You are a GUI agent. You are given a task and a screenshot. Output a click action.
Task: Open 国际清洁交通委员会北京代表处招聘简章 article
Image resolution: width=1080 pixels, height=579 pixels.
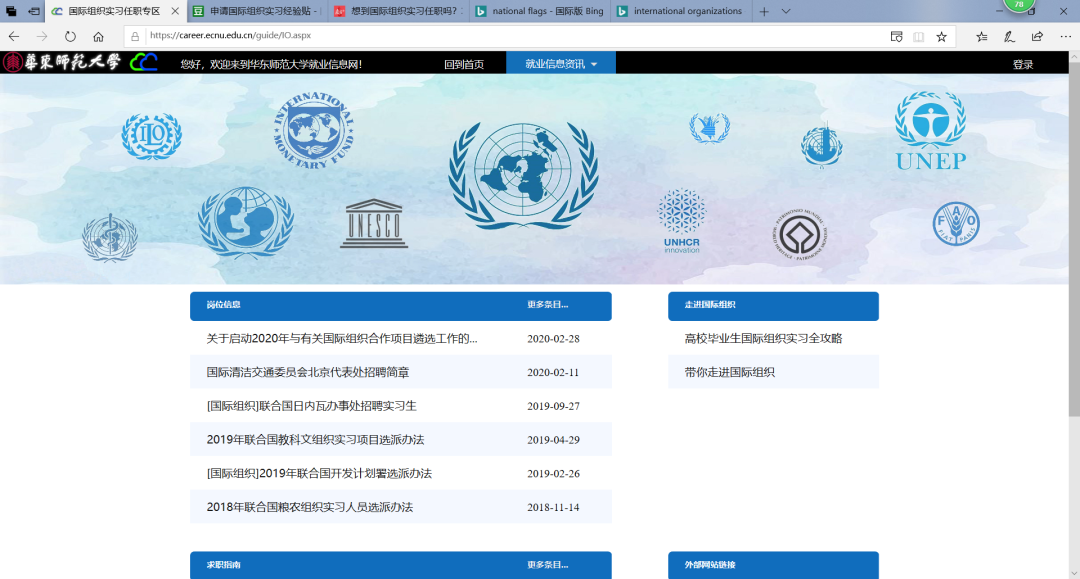tap(308, 372)
